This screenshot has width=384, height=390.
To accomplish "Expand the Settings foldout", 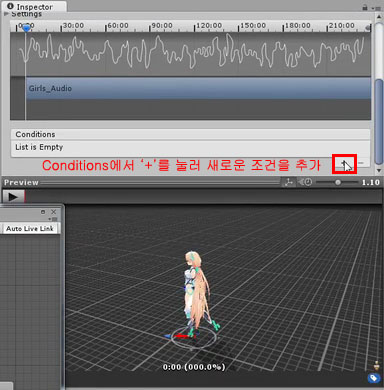I will pos(6,14).
